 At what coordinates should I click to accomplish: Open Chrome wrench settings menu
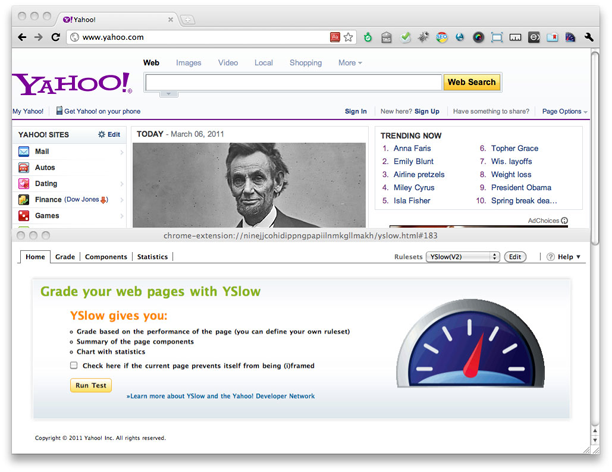click(589, 37)
